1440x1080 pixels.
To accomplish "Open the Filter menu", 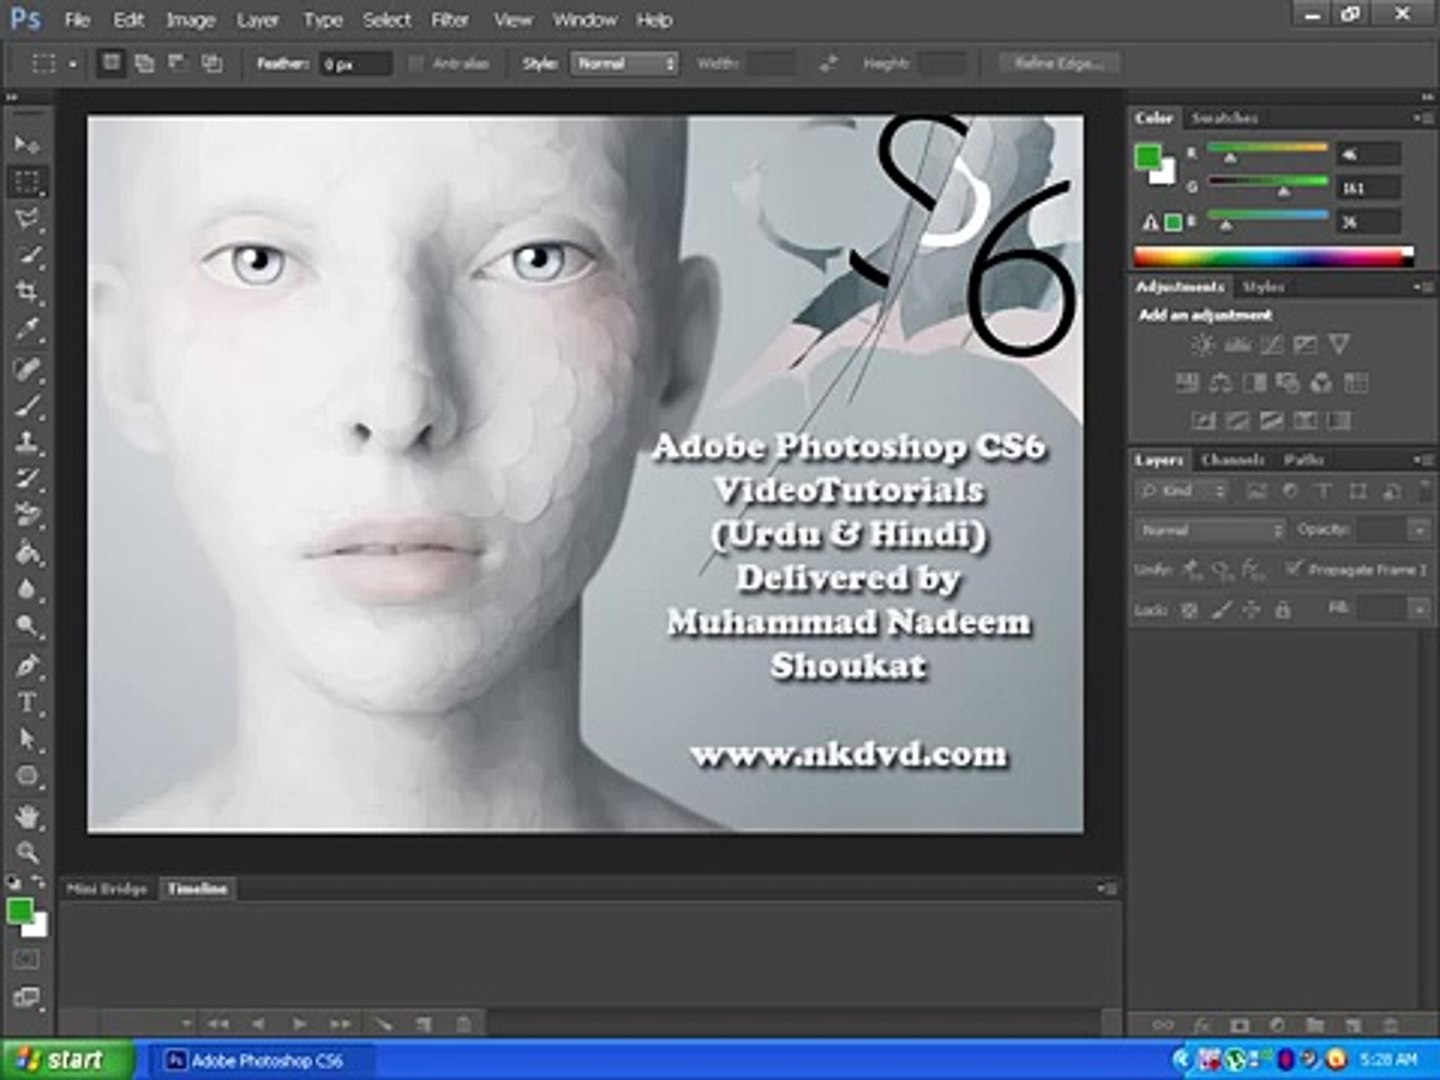I will pyautogui.click(x=449, y=20).
